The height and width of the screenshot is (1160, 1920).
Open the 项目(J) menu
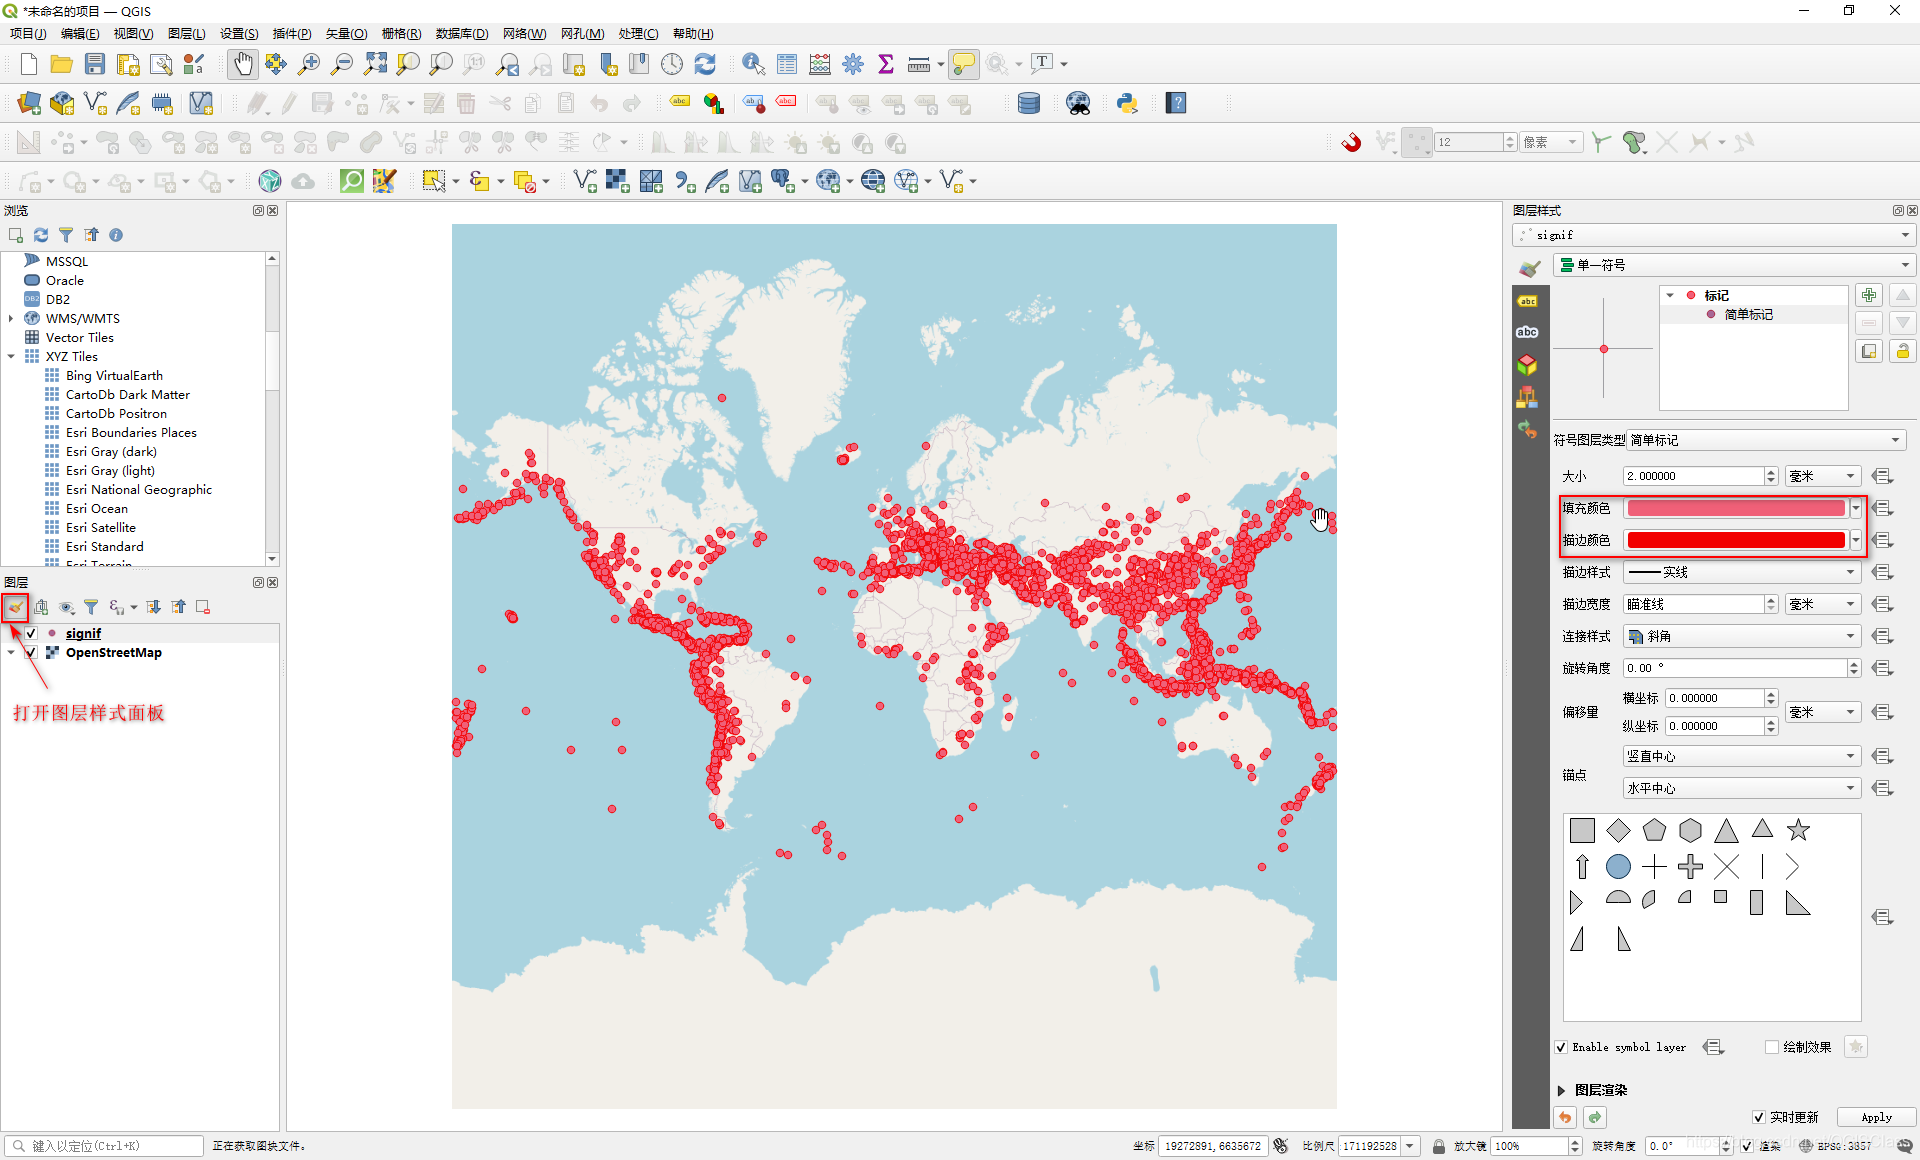[28, 34]
